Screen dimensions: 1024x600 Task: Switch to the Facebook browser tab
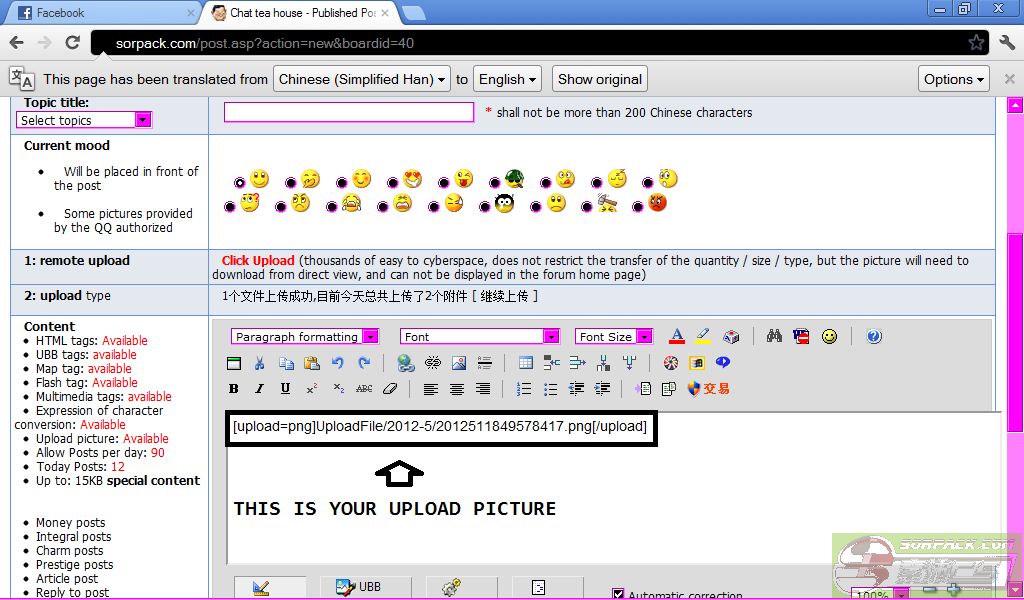(100, 13)
